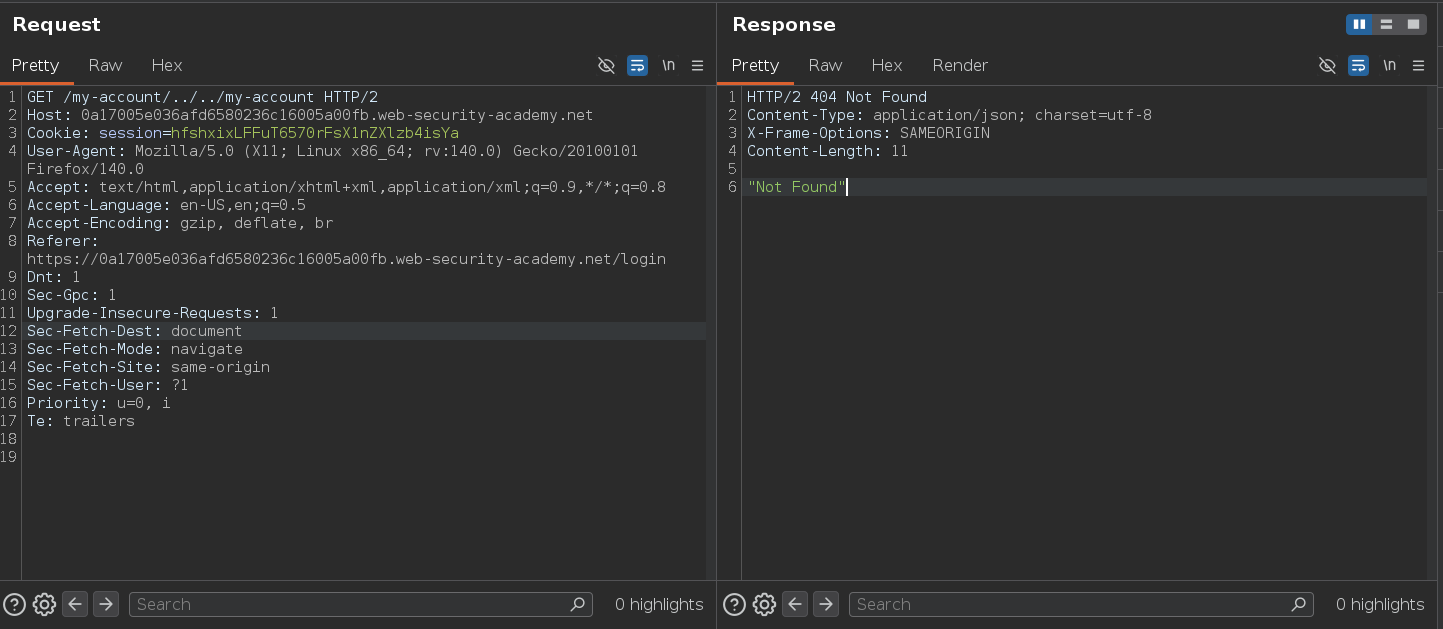Click the "Not Found" response body
Image resolution: width=1443 pixels, height=629 pixels.
click(x=796, y=187)
